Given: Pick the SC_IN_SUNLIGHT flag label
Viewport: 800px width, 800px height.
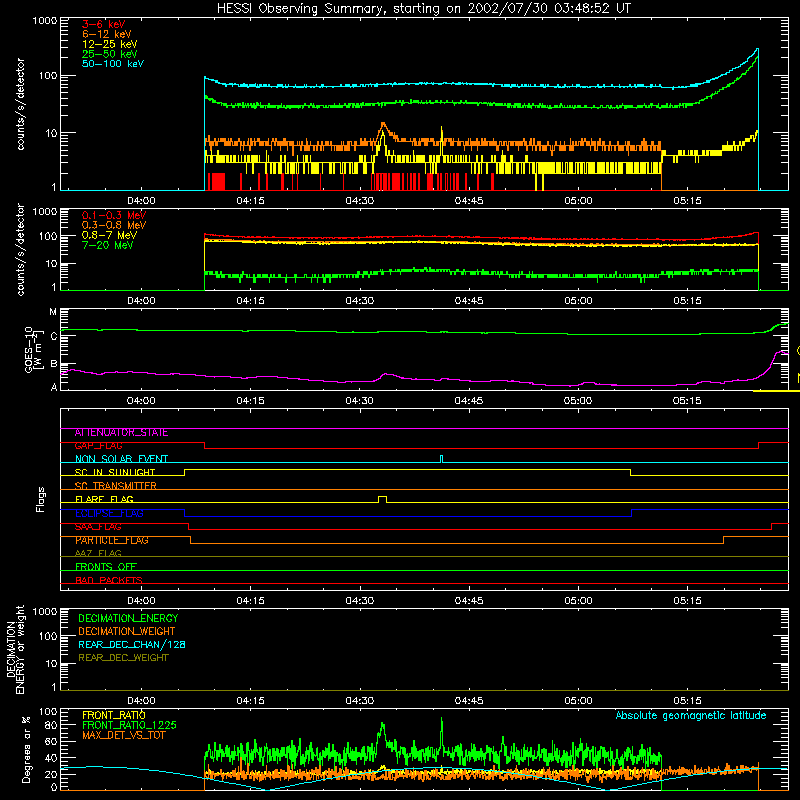Looking at the screenshot, I should click(115, 472).
